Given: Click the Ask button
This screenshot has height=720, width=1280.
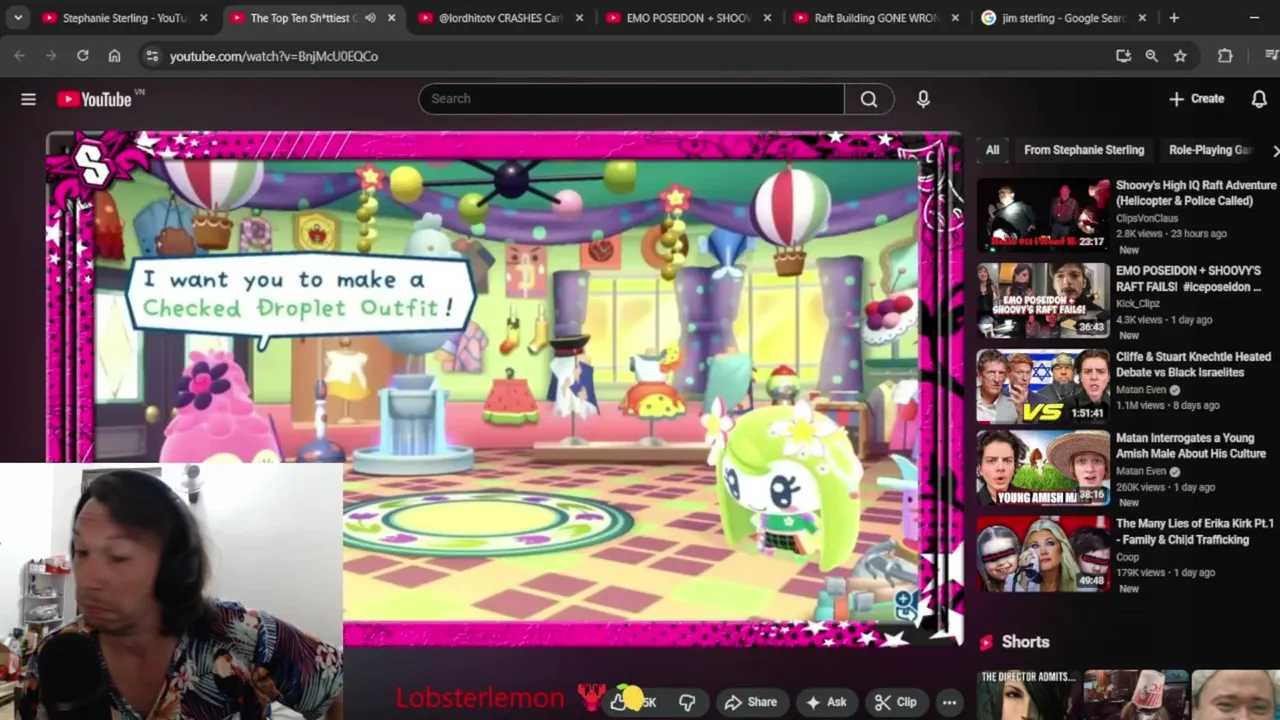Looking at the screenshot, I should tap(826, 702).
